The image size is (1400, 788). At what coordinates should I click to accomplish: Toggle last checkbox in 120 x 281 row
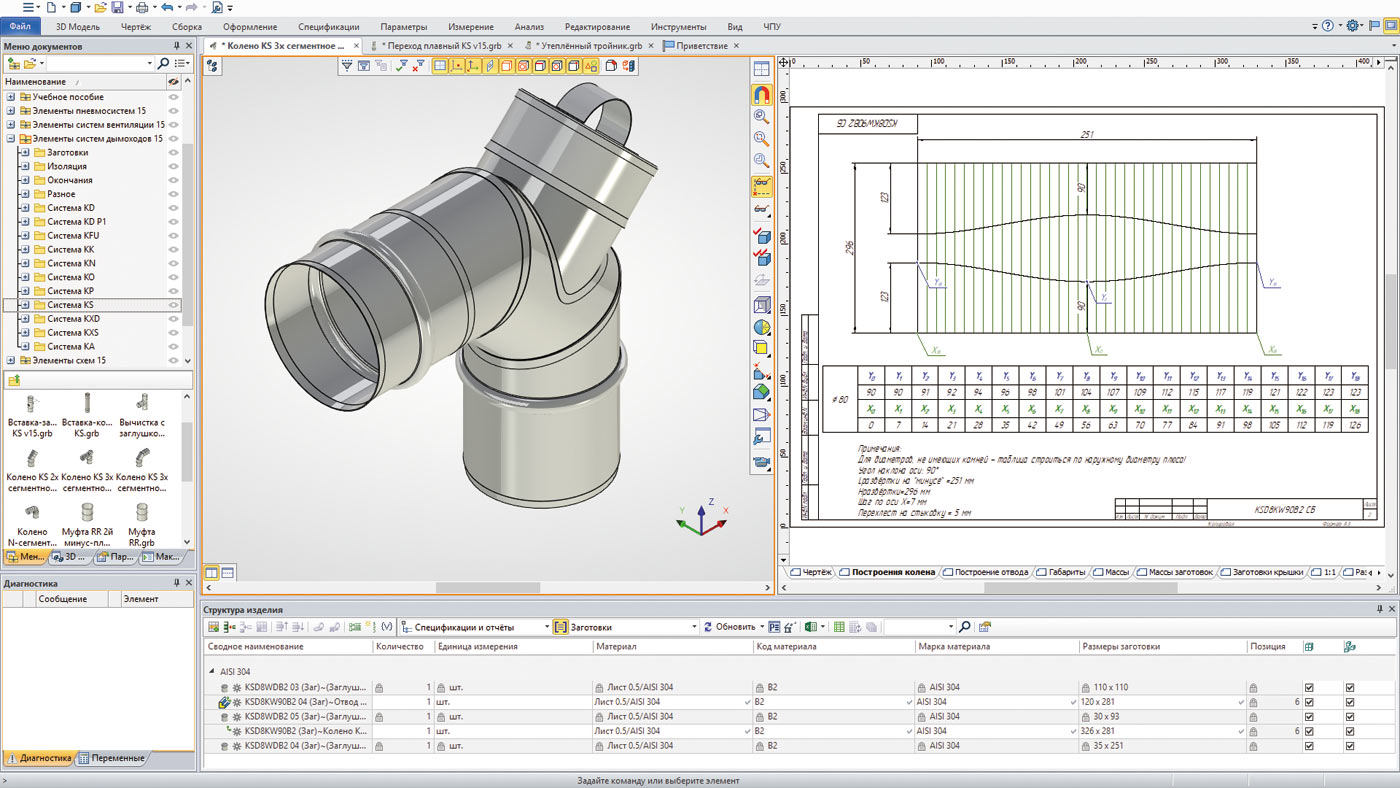click(x=1350, y=702)
